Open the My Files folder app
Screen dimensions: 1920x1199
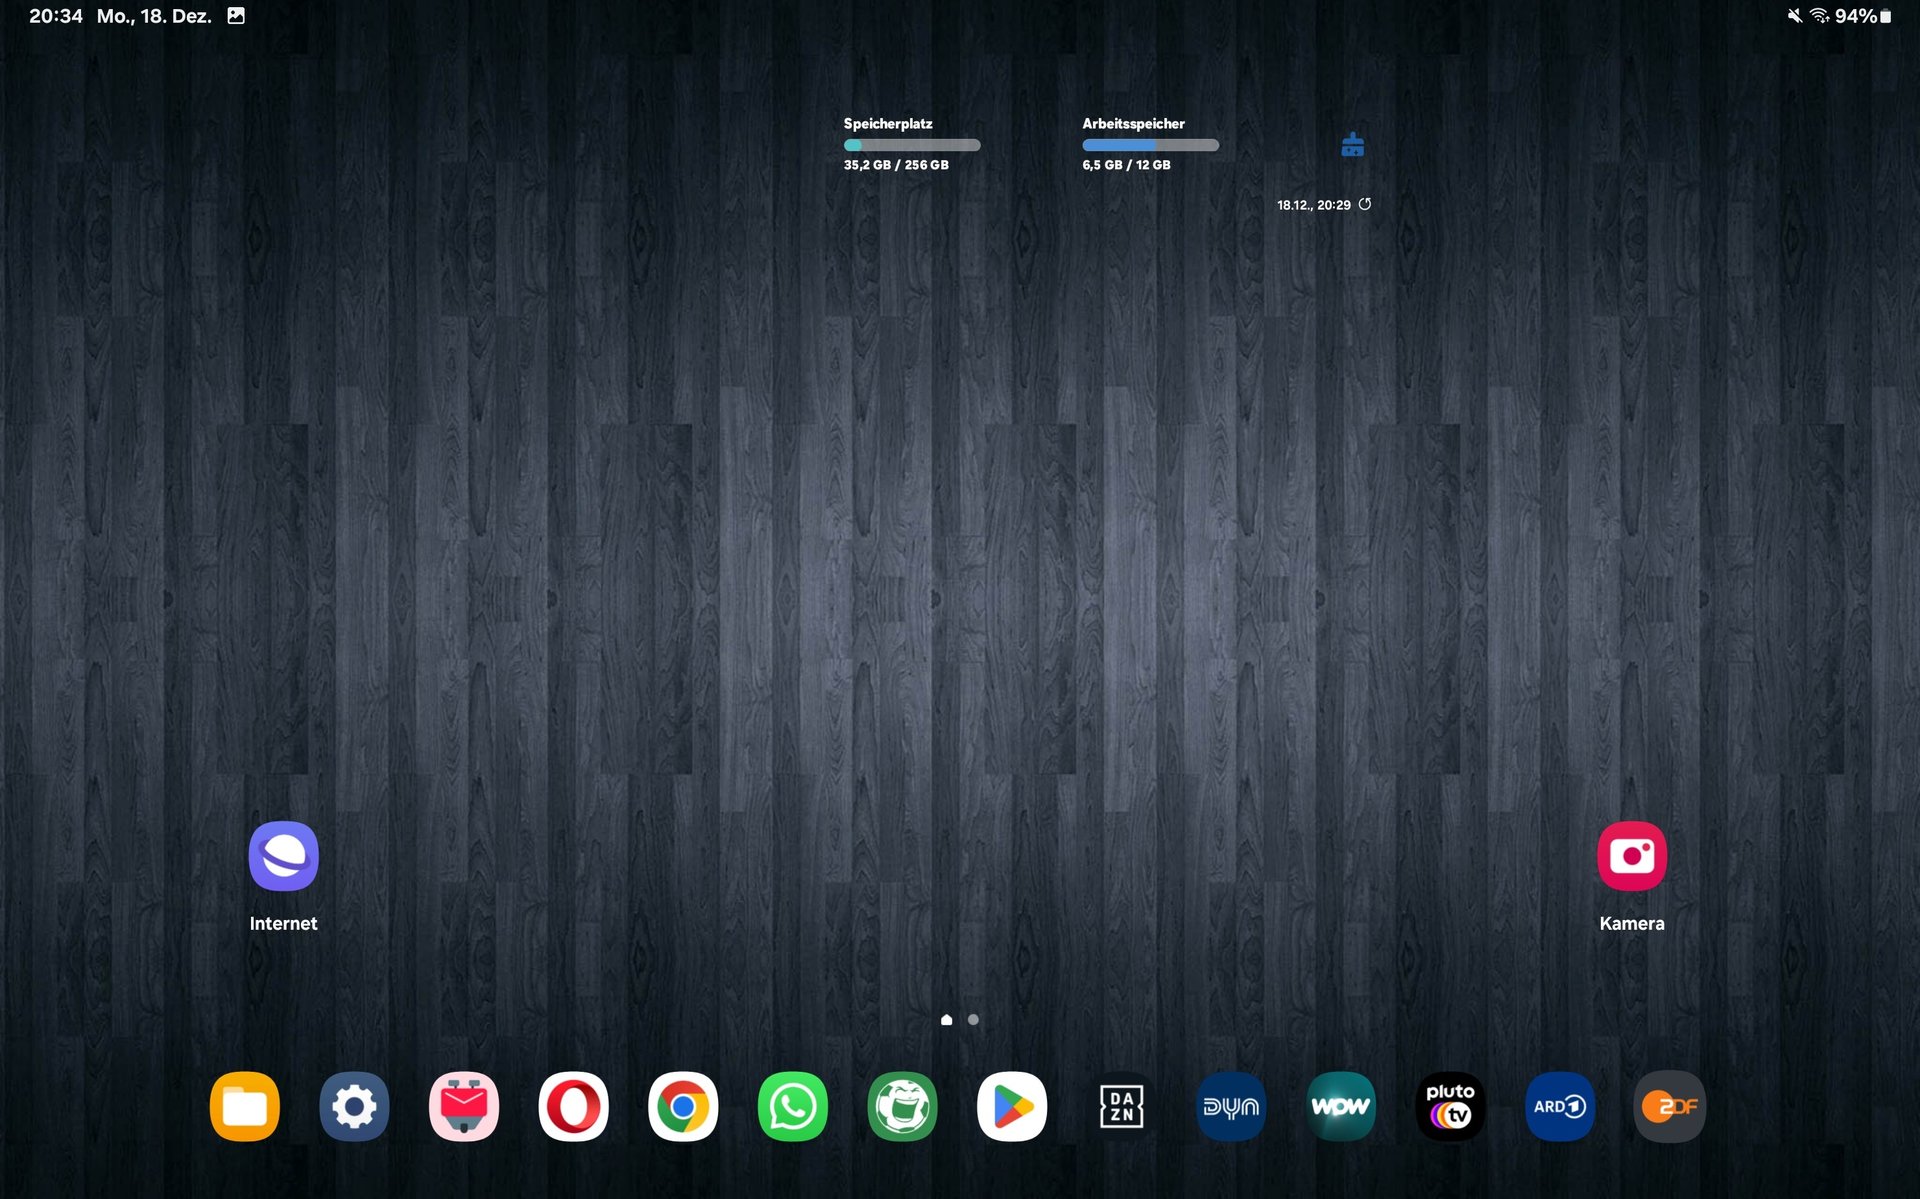[x=244, y=1106]
